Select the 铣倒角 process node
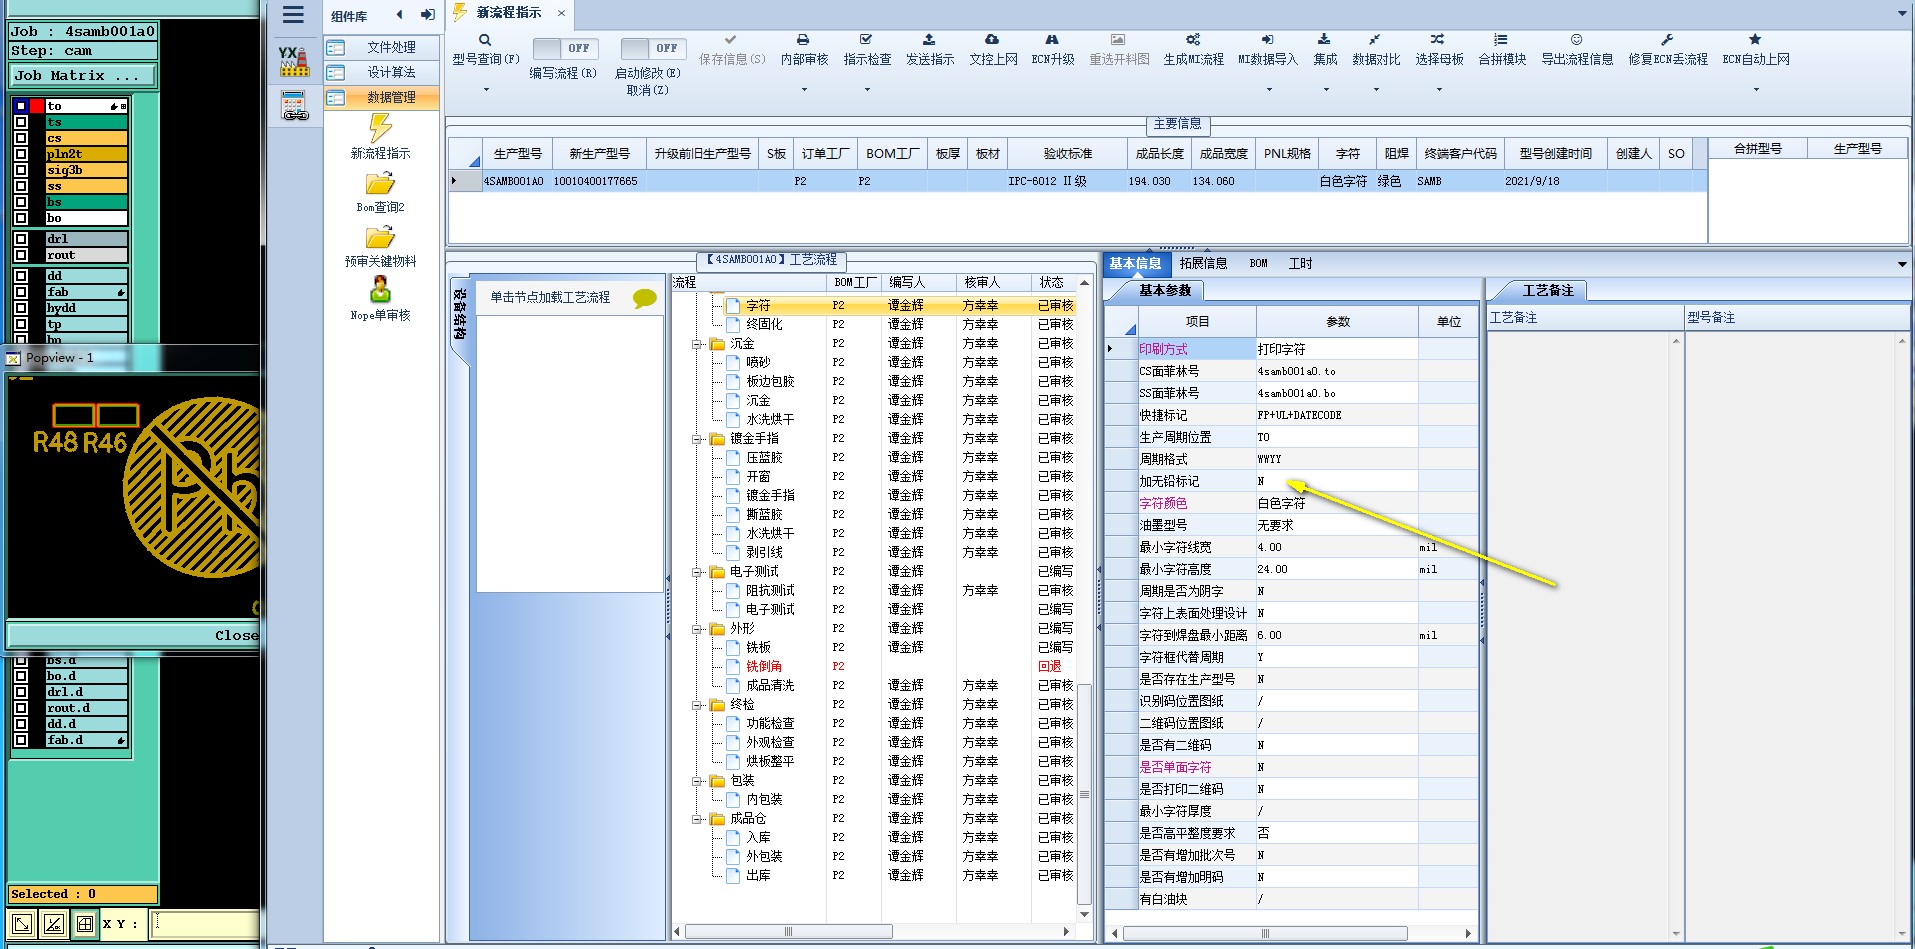 [x=764, y=667]
